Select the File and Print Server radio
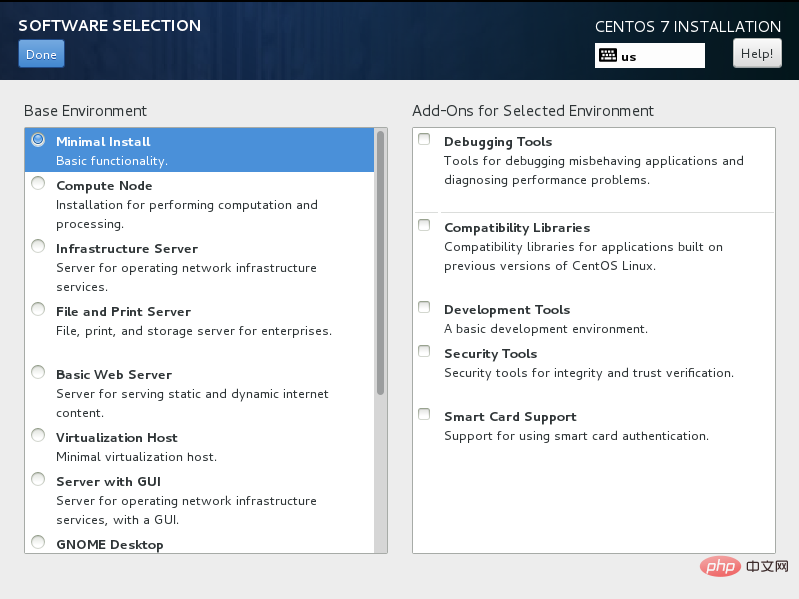The width and height of the screenshot is (799, 599). (x=38, y=309)
